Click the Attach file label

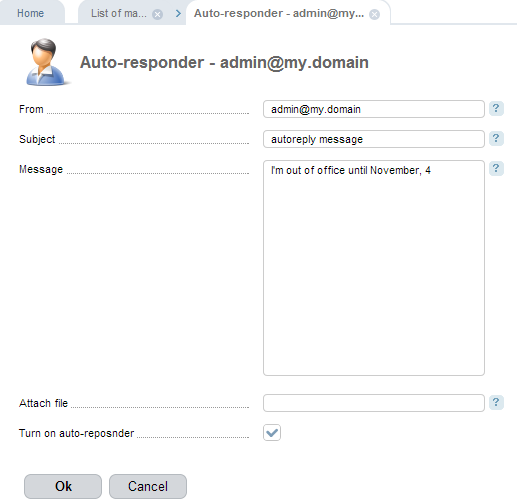43,403
